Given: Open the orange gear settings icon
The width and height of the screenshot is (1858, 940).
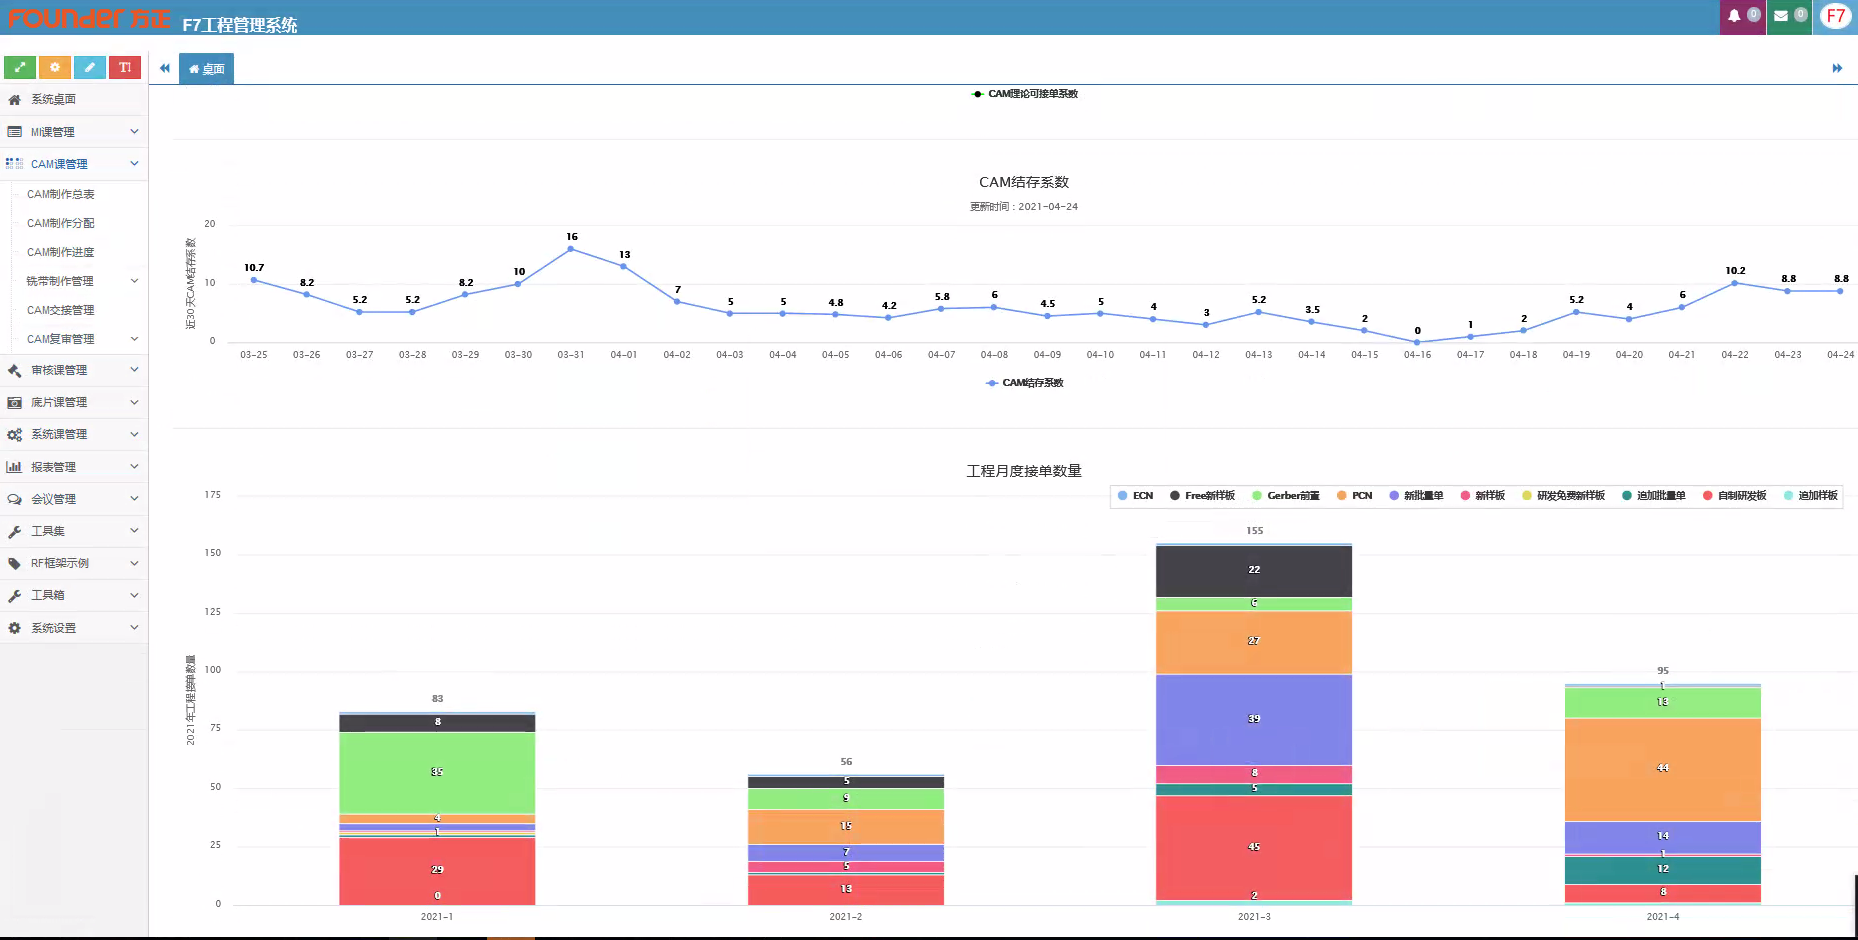Looking at the screenshot, I should click(x=55, y=67).
